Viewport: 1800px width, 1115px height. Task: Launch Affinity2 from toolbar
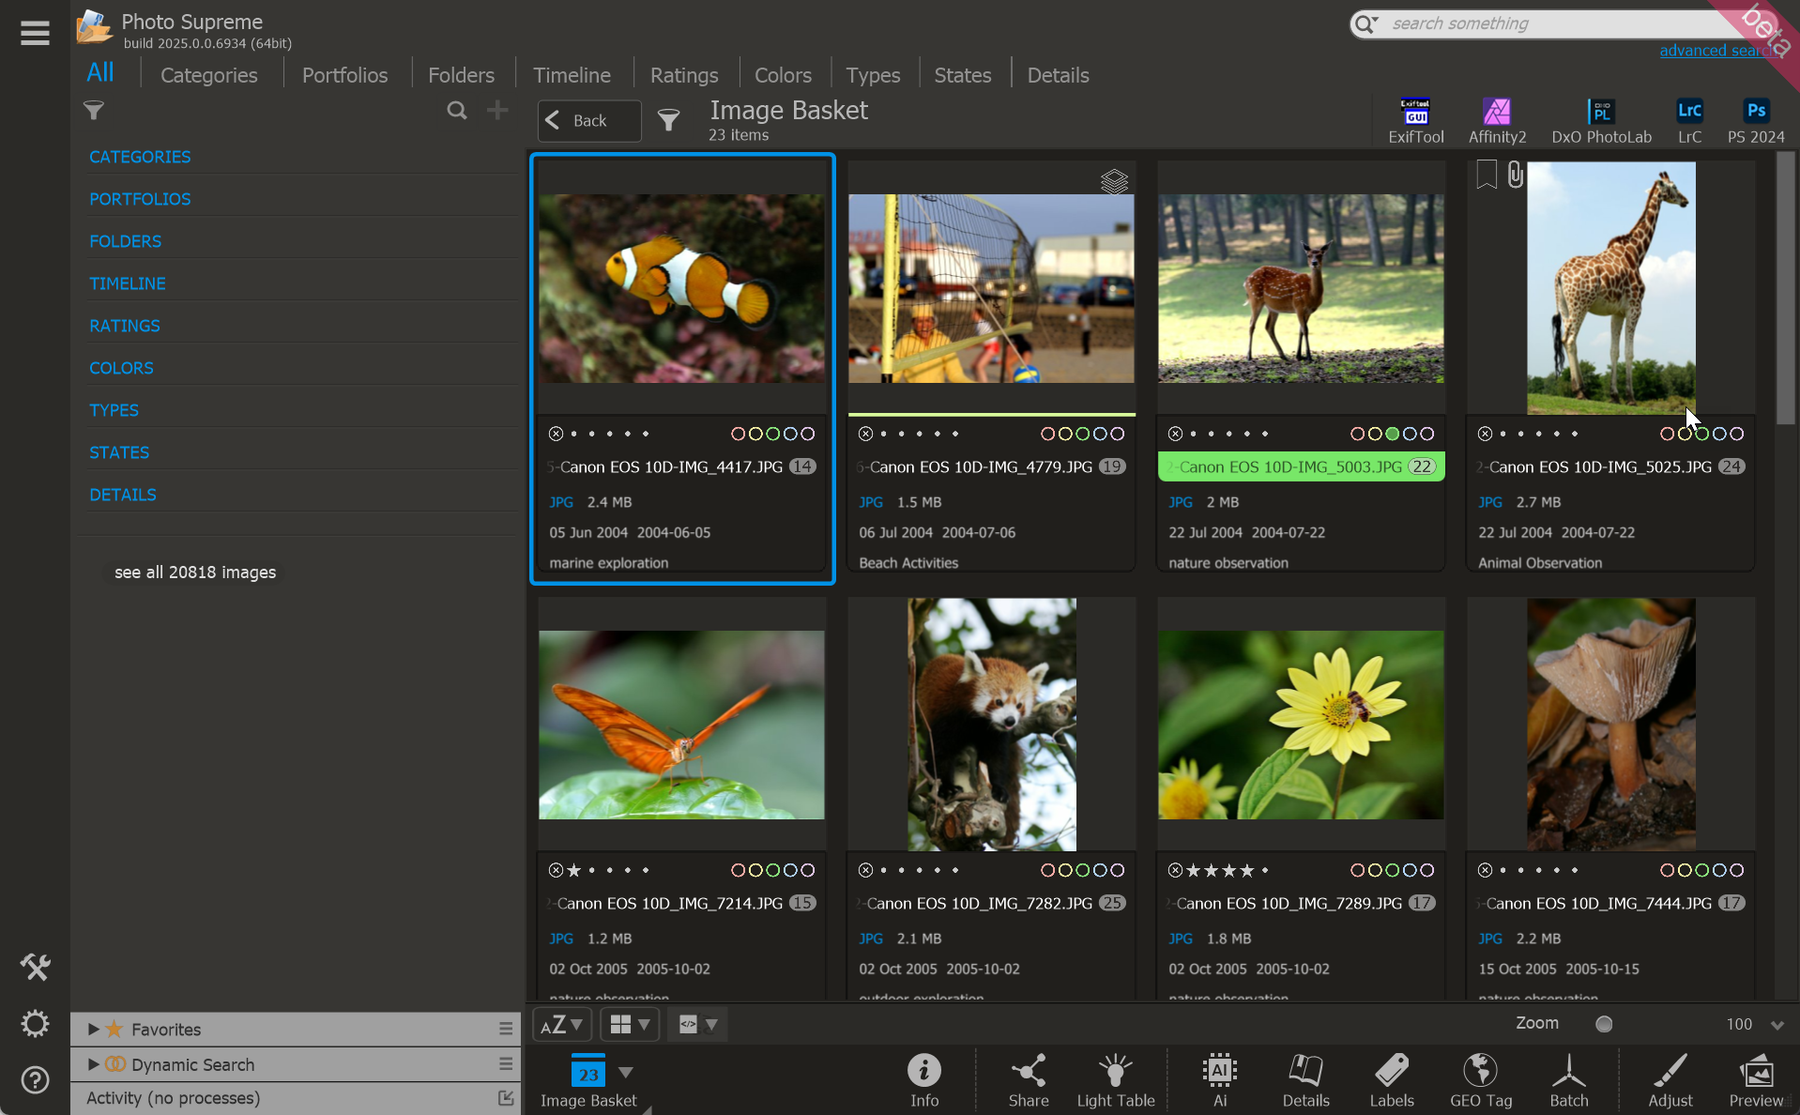pos(1496,121)
